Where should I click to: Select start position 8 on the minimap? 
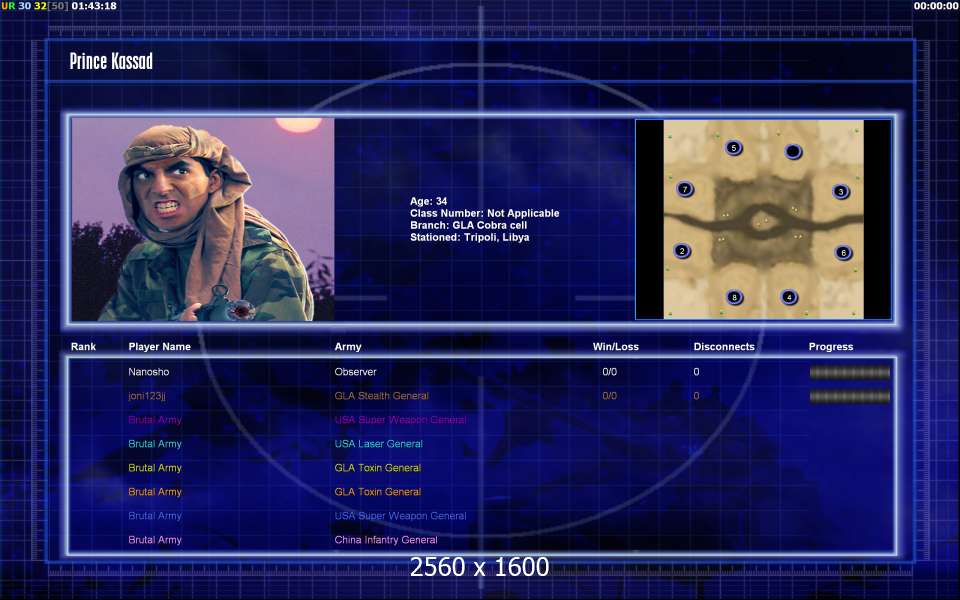(735, 298)
